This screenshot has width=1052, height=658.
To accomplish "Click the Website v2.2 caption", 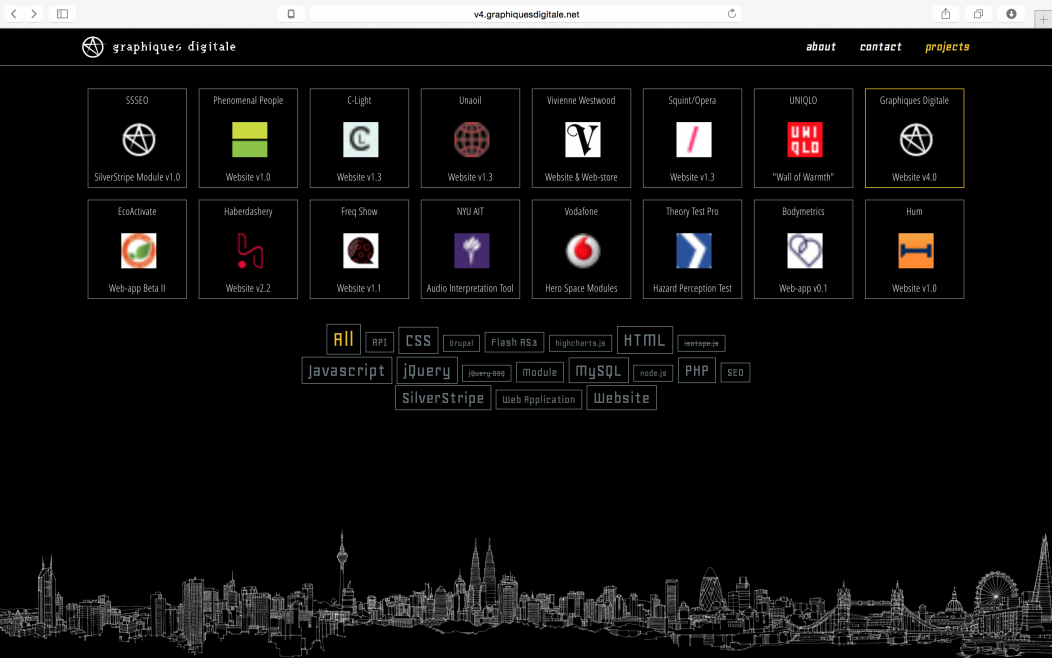I will pos(248,288).
